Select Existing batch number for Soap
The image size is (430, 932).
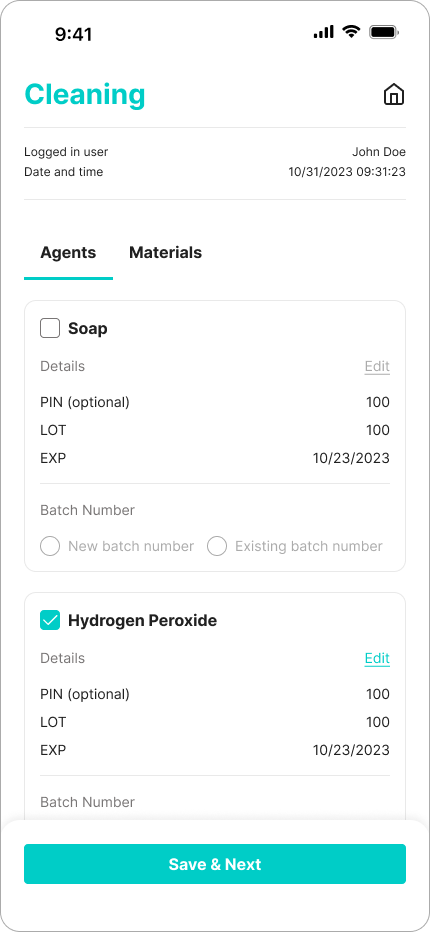217,546
